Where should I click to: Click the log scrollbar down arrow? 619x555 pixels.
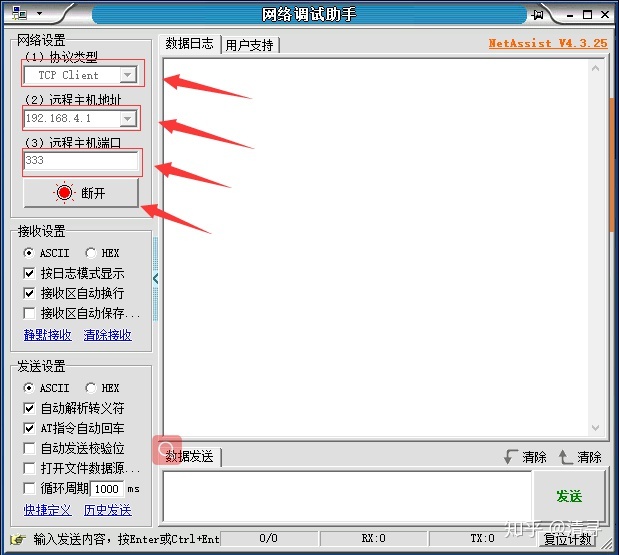coord(596,428)
